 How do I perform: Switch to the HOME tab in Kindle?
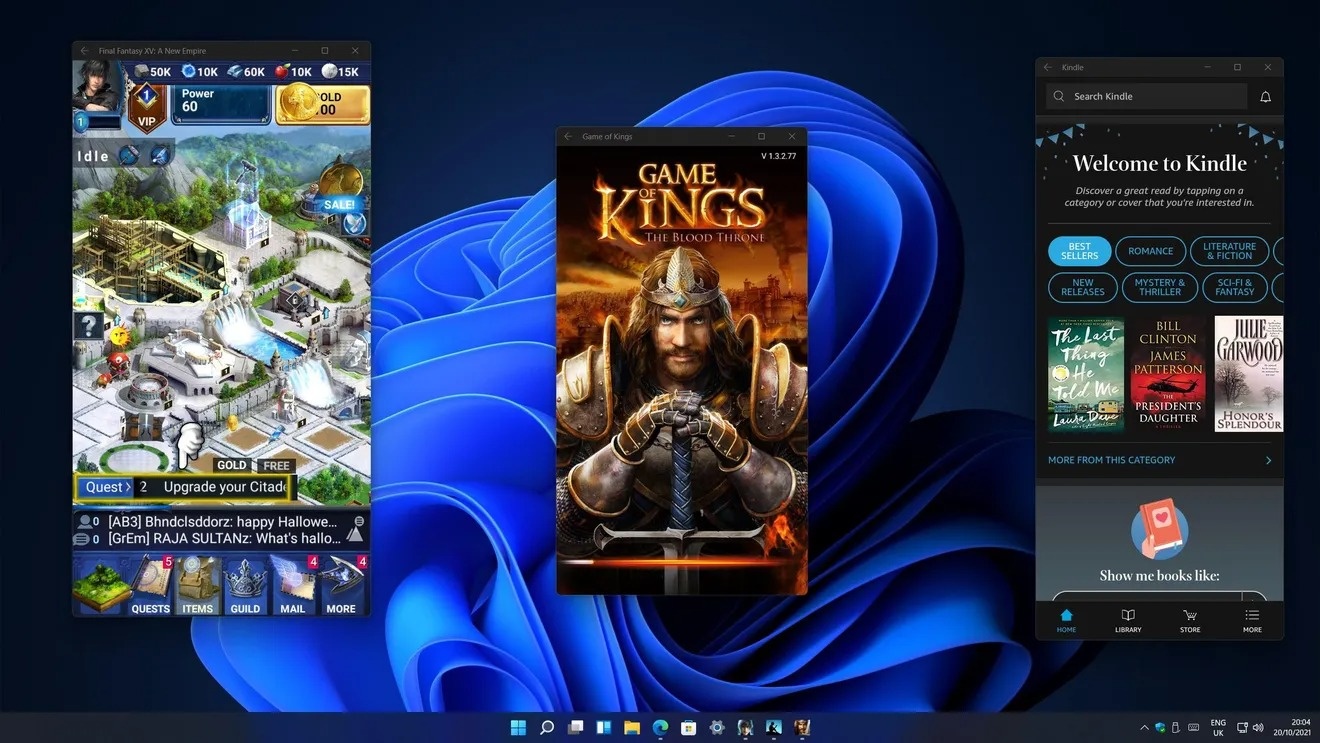[x=1066, y=618]
